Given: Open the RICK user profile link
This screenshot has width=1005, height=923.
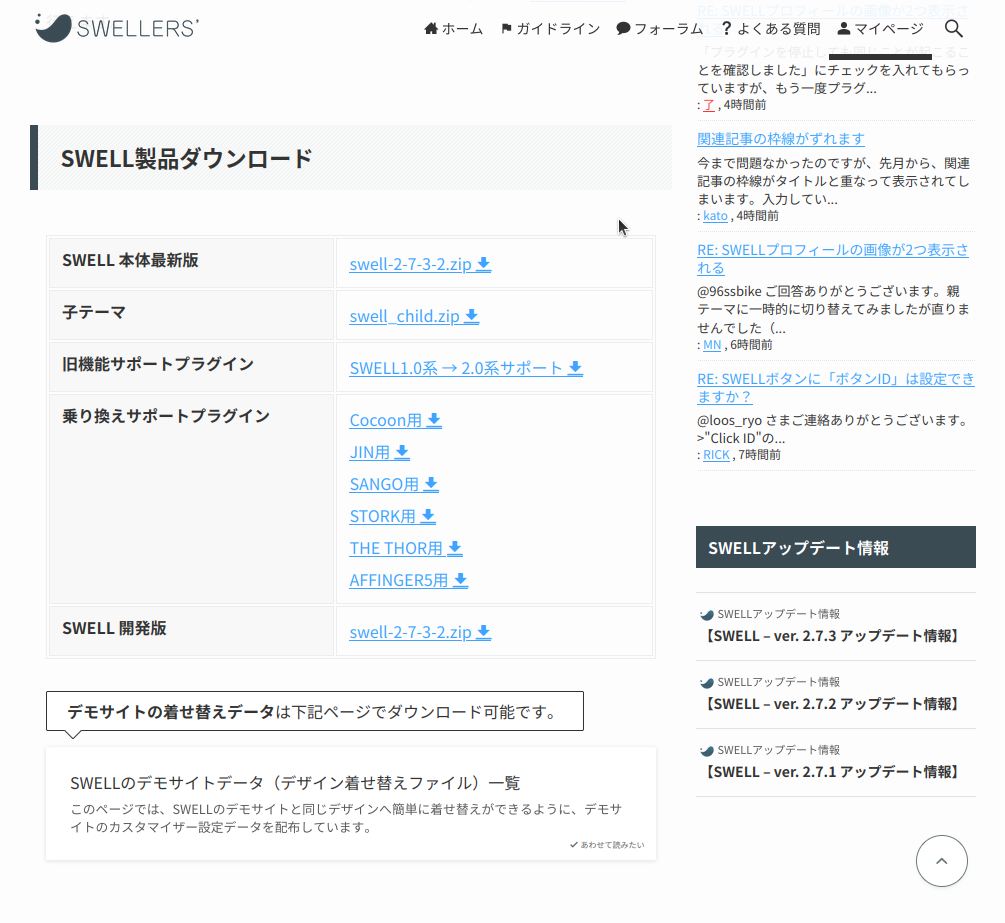Looking at the screenshot, I should pyautogui.click(x=717, y=455).
